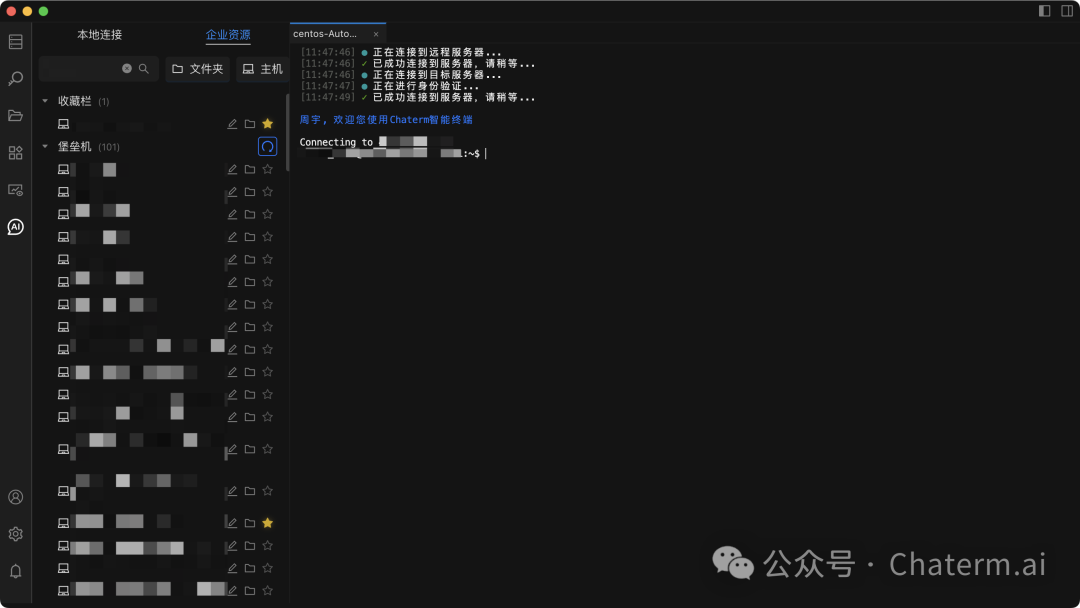This screenshot has height=608, width=1080.
Task: Switch to 本地连接 tab
Action: coord(99,34)
